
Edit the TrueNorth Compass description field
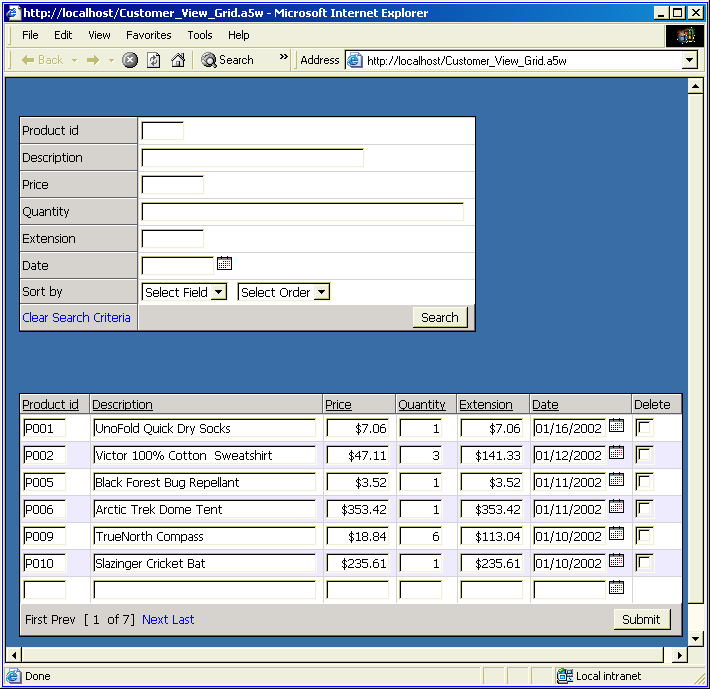[205, 536]
